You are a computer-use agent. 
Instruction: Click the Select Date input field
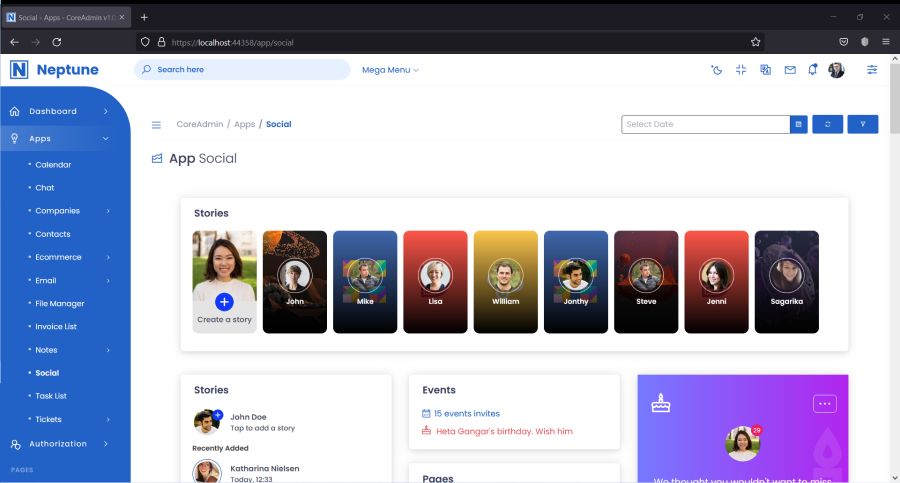click(705, 124)
